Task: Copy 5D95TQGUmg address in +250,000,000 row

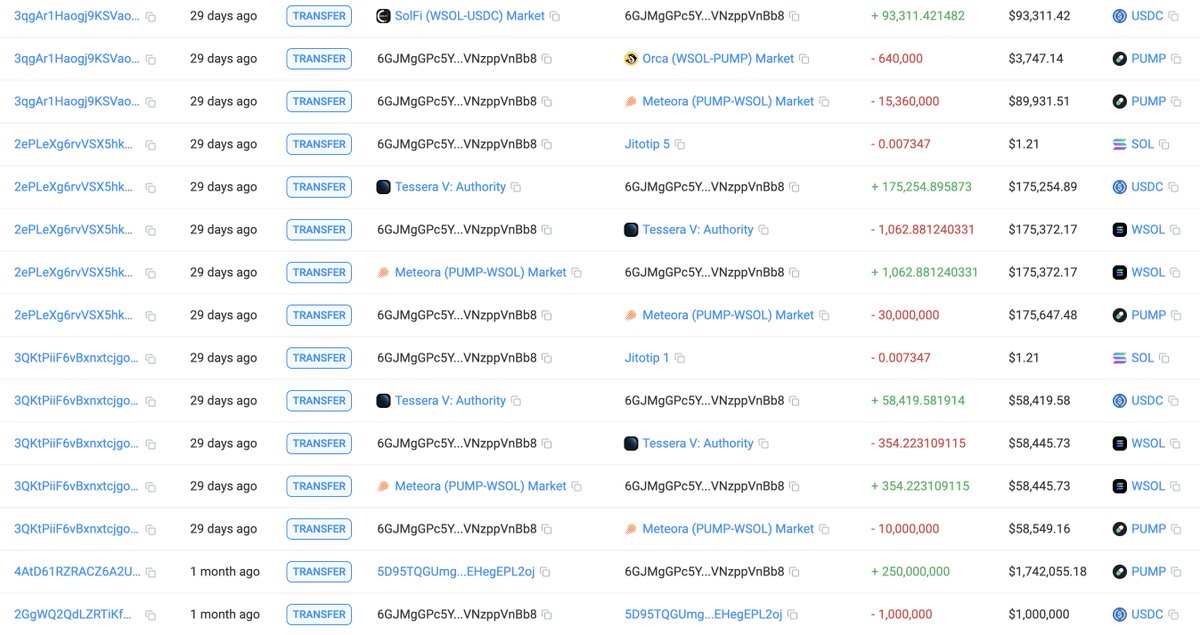Action: [545, 572]
